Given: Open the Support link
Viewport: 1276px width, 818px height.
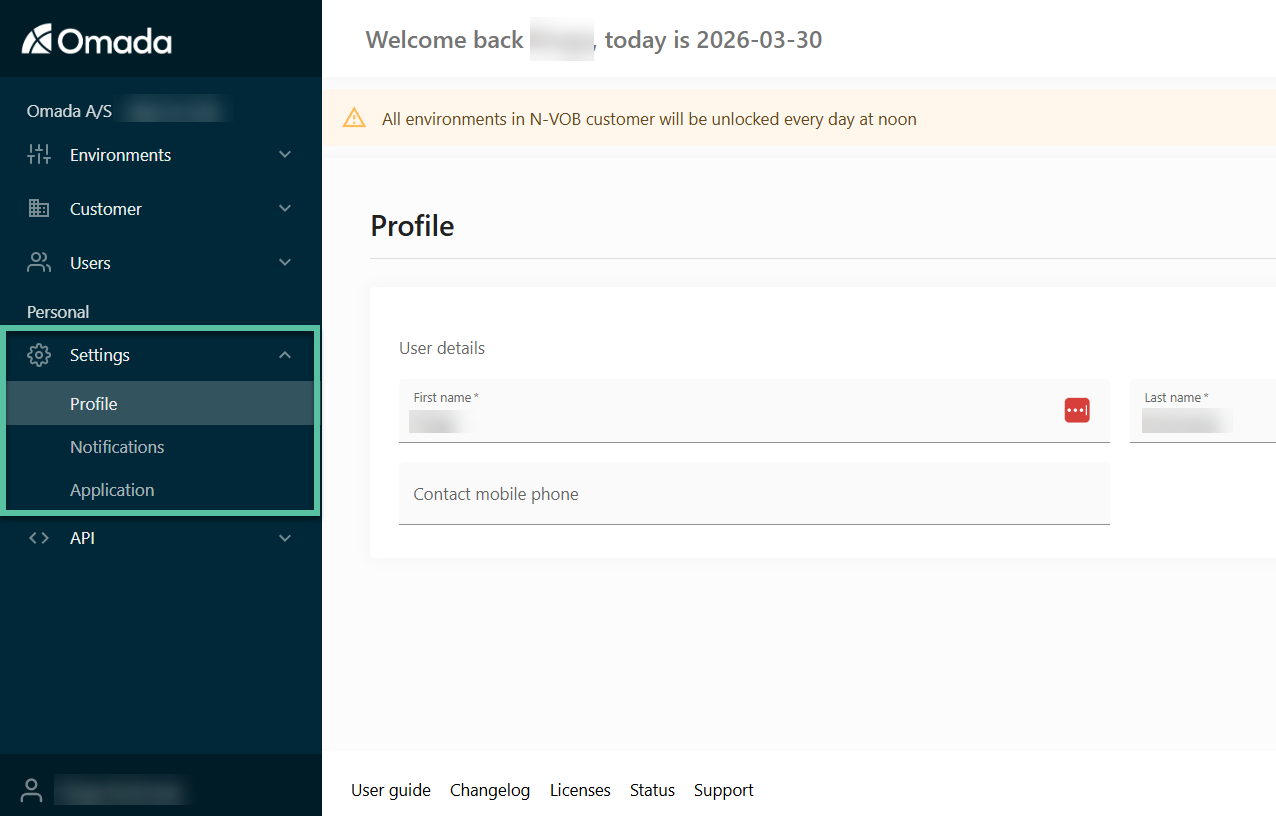Looking at the screenshot, I should (724, 790).
